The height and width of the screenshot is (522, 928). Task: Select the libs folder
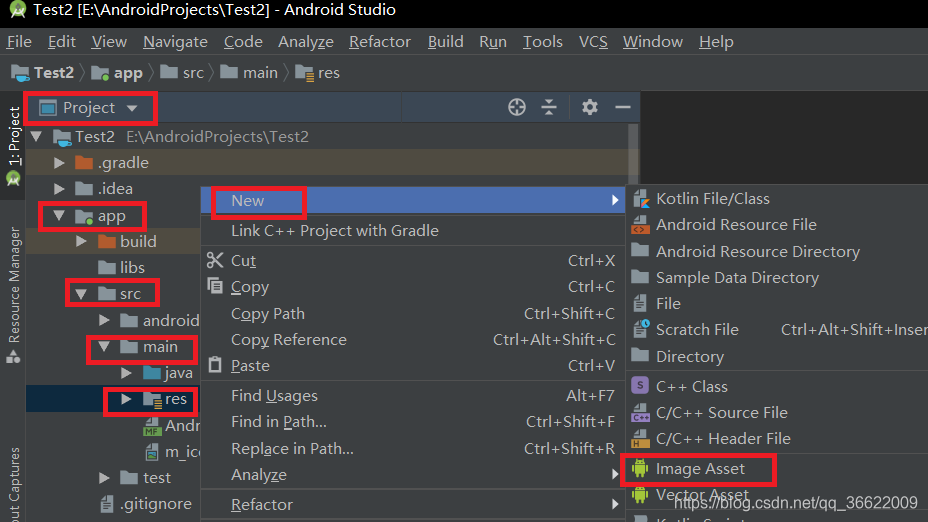click(121, 268)
